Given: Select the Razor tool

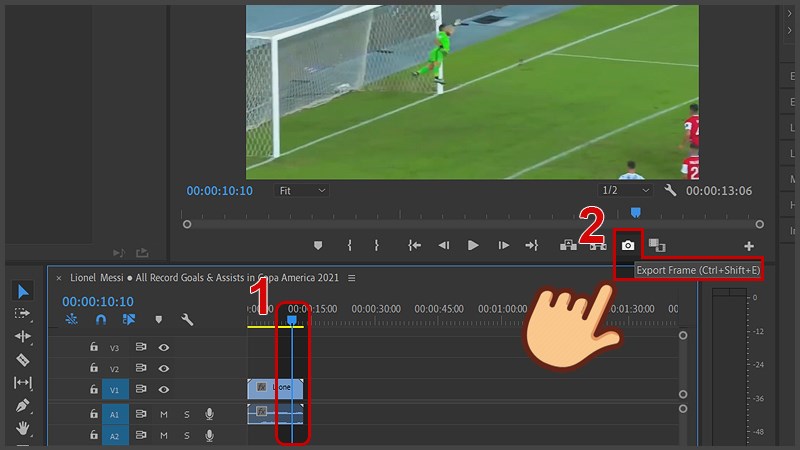Looking at the screenshot, I should coord(23,360).
